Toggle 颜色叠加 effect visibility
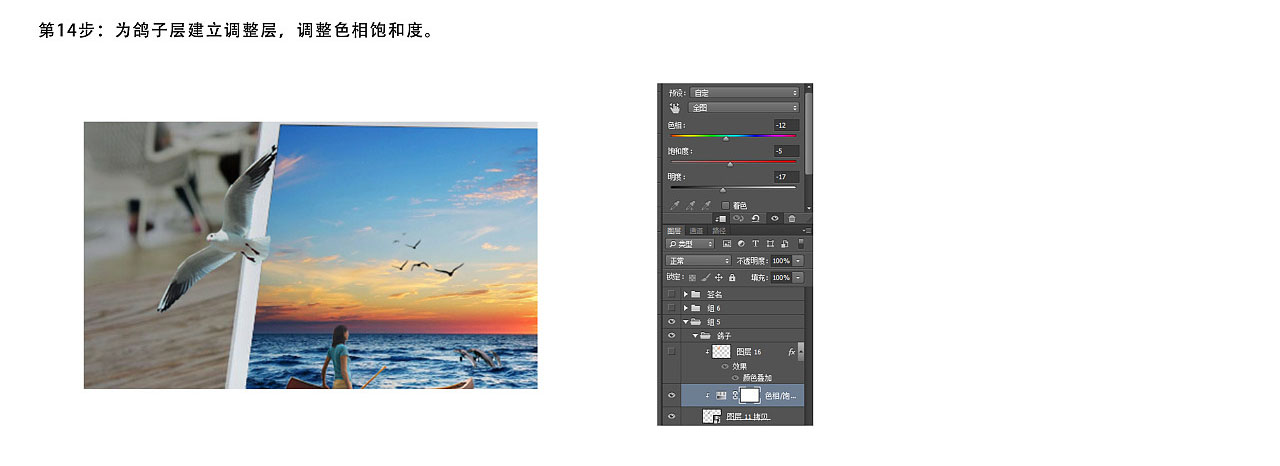The image size is (1280, 466). coord(735,378)
